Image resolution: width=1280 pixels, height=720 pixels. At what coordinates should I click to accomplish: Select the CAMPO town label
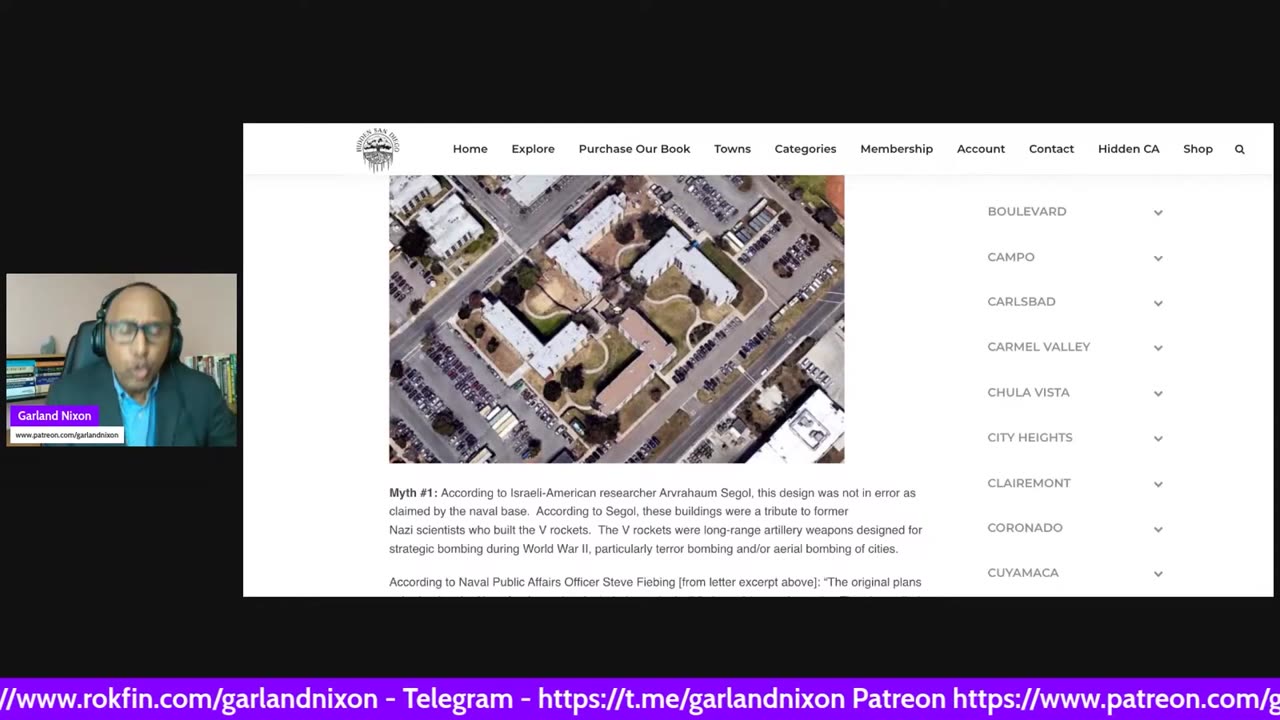(1011, 257)
